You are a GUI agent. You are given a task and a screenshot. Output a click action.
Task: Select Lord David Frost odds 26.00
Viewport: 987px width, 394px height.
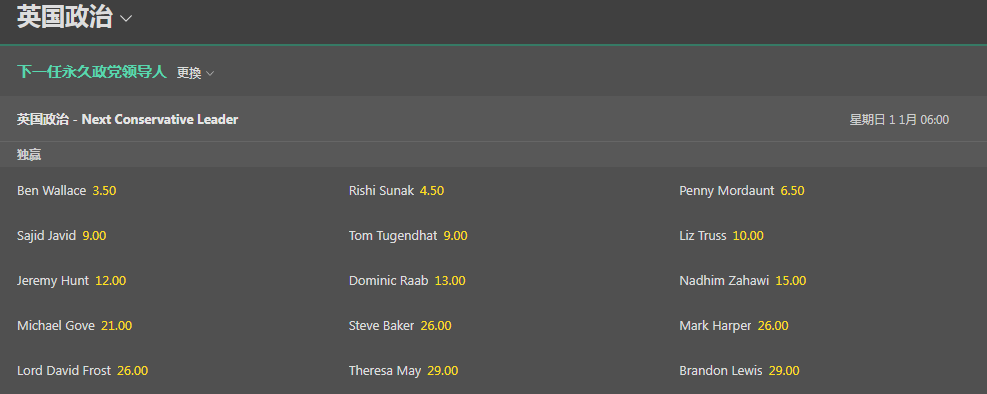[x=82, y=371]
